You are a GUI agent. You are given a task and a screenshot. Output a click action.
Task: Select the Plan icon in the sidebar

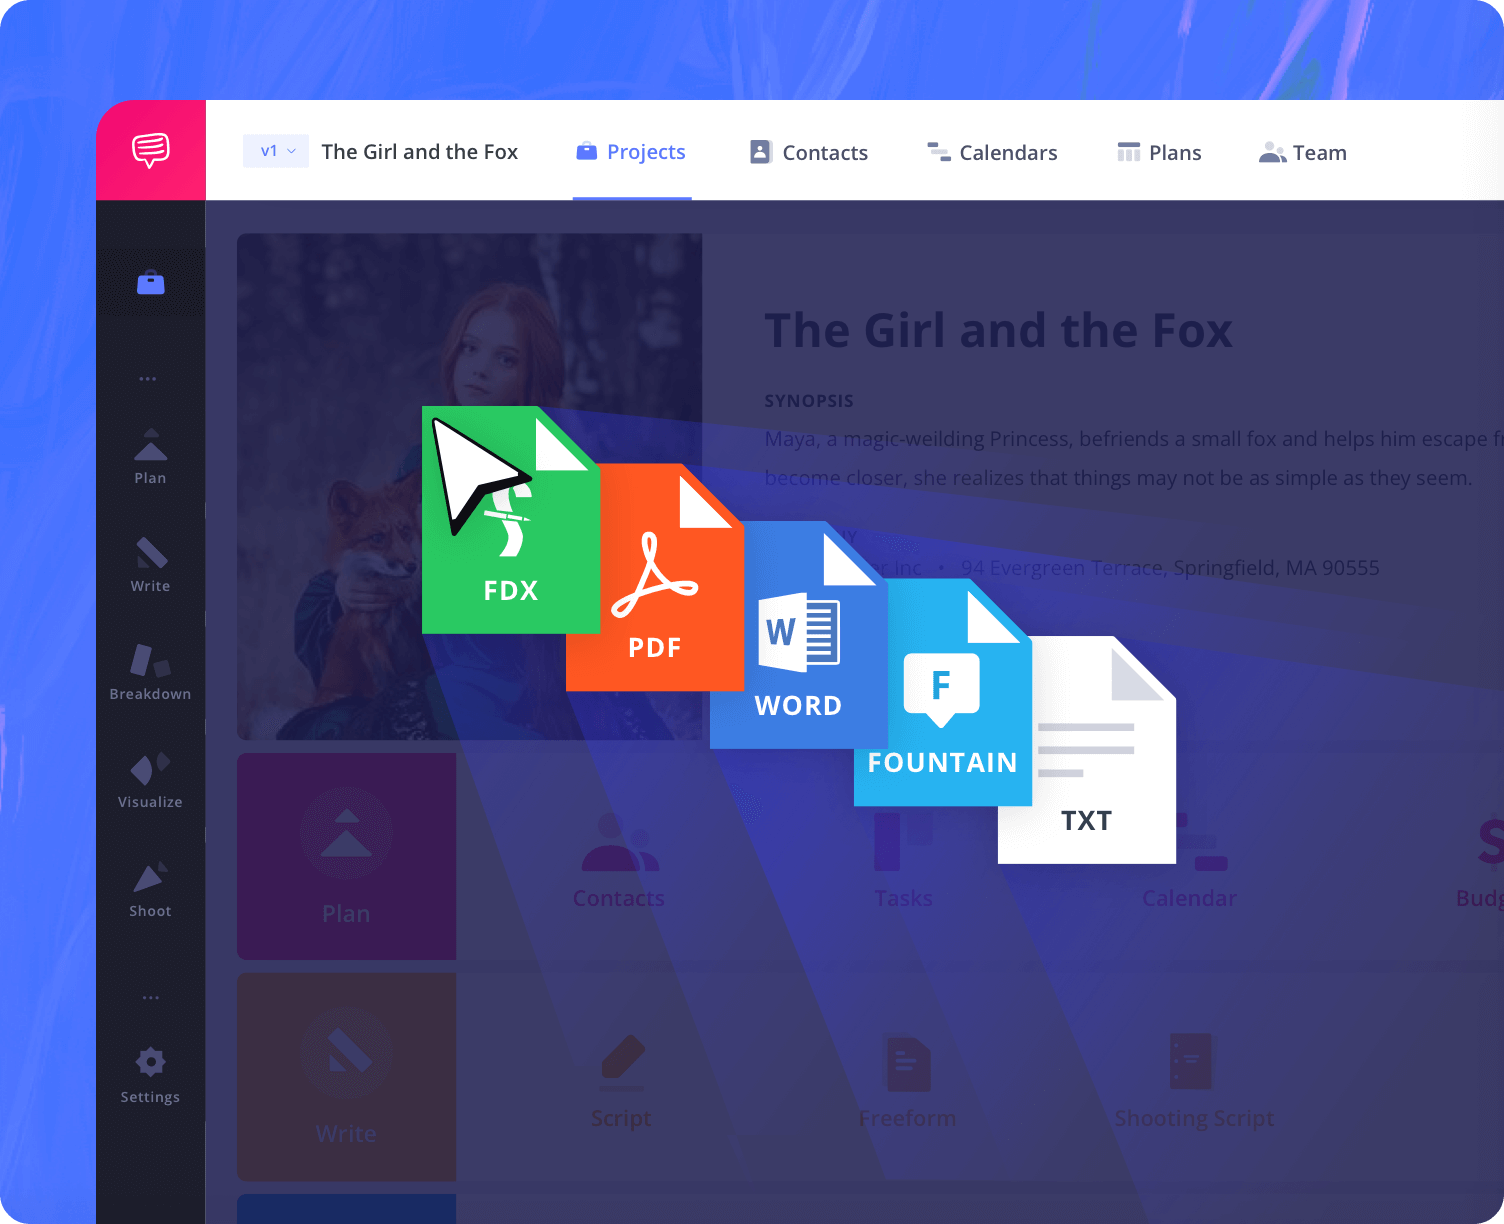tap(149, 448)
